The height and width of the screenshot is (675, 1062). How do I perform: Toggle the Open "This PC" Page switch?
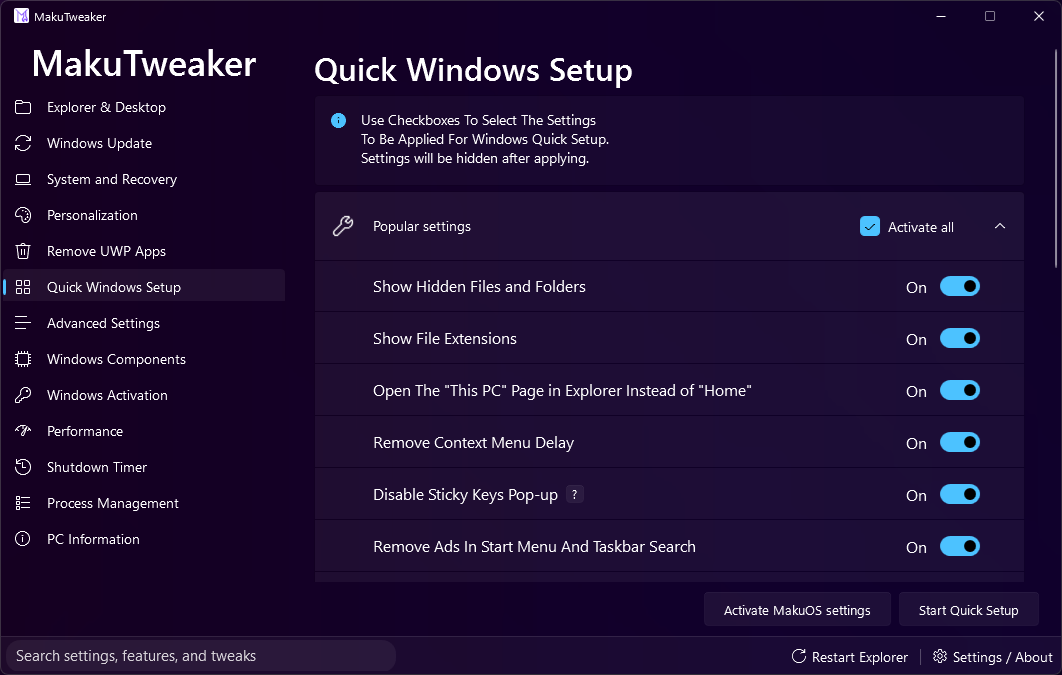point(960,391)
